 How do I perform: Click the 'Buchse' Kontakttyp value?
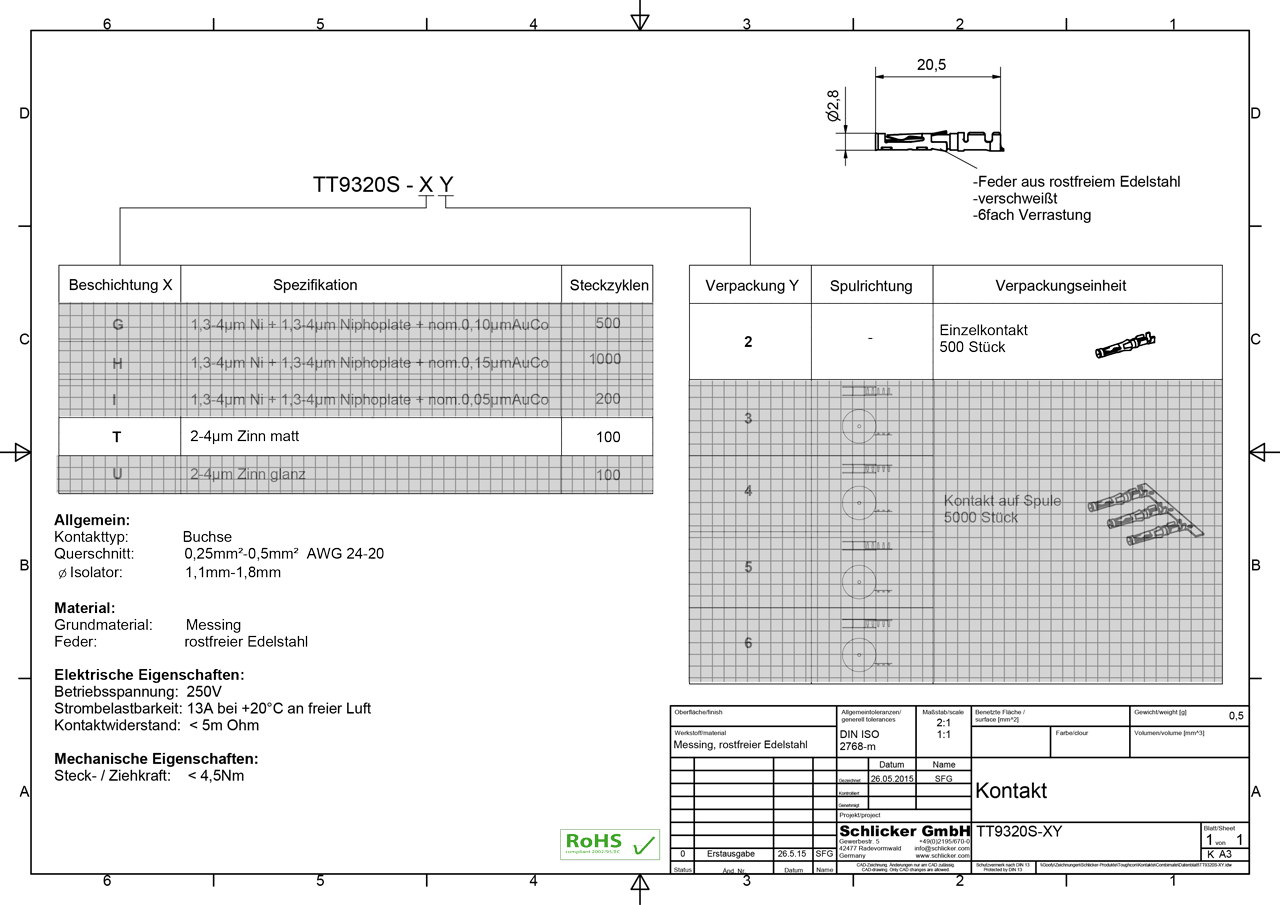[x=207, y=537]
